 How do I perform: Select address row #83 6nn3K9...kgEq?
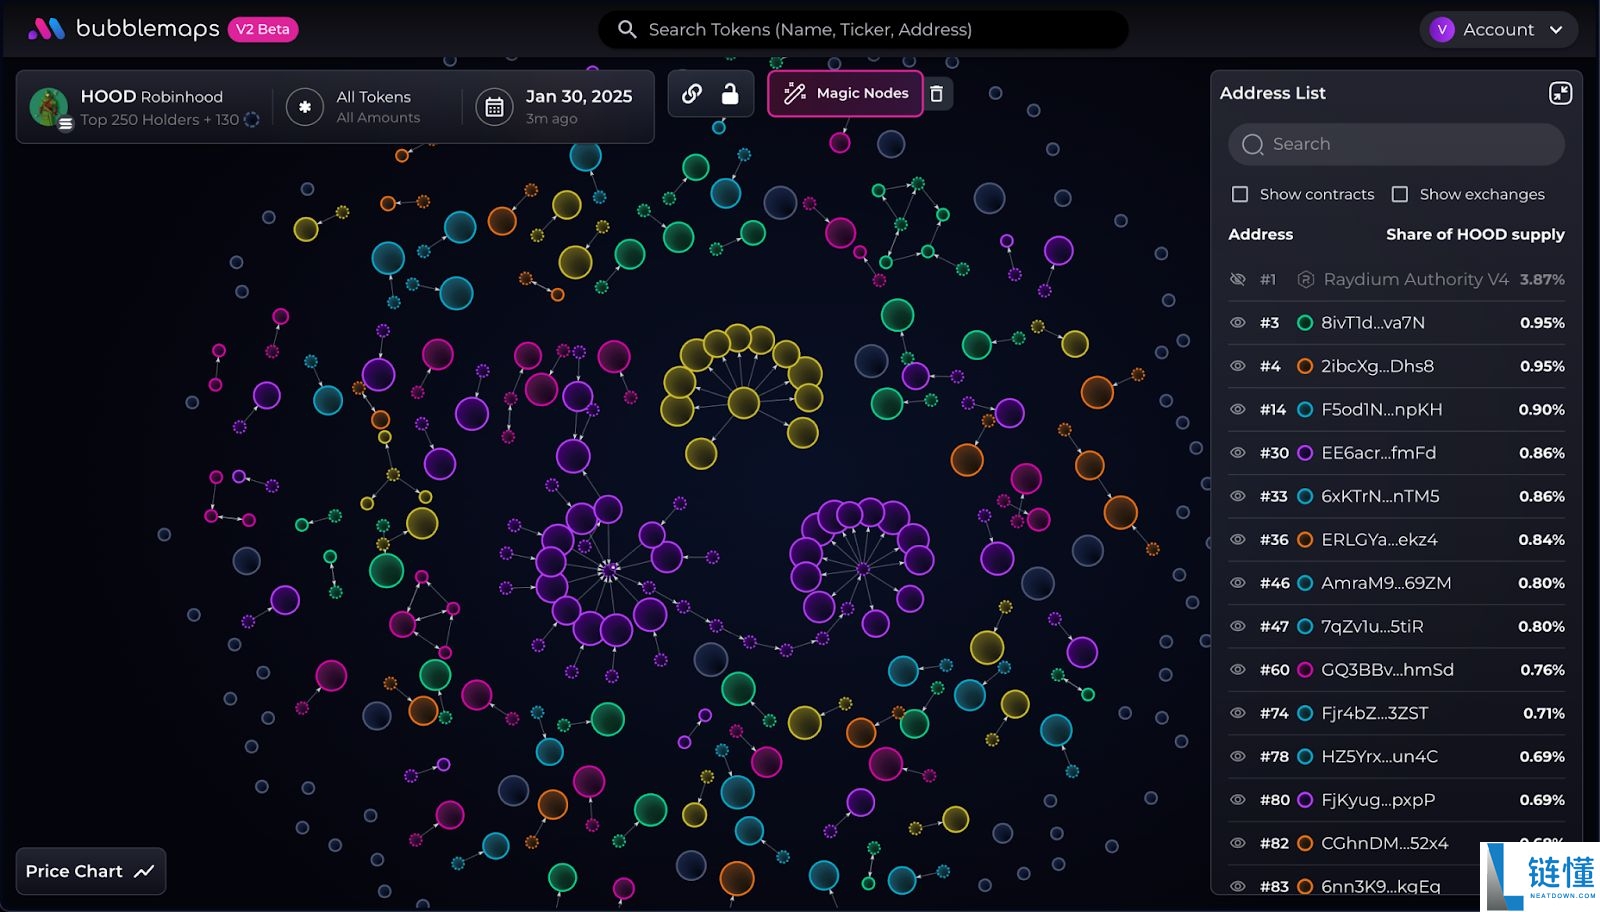pos(1396,886)
